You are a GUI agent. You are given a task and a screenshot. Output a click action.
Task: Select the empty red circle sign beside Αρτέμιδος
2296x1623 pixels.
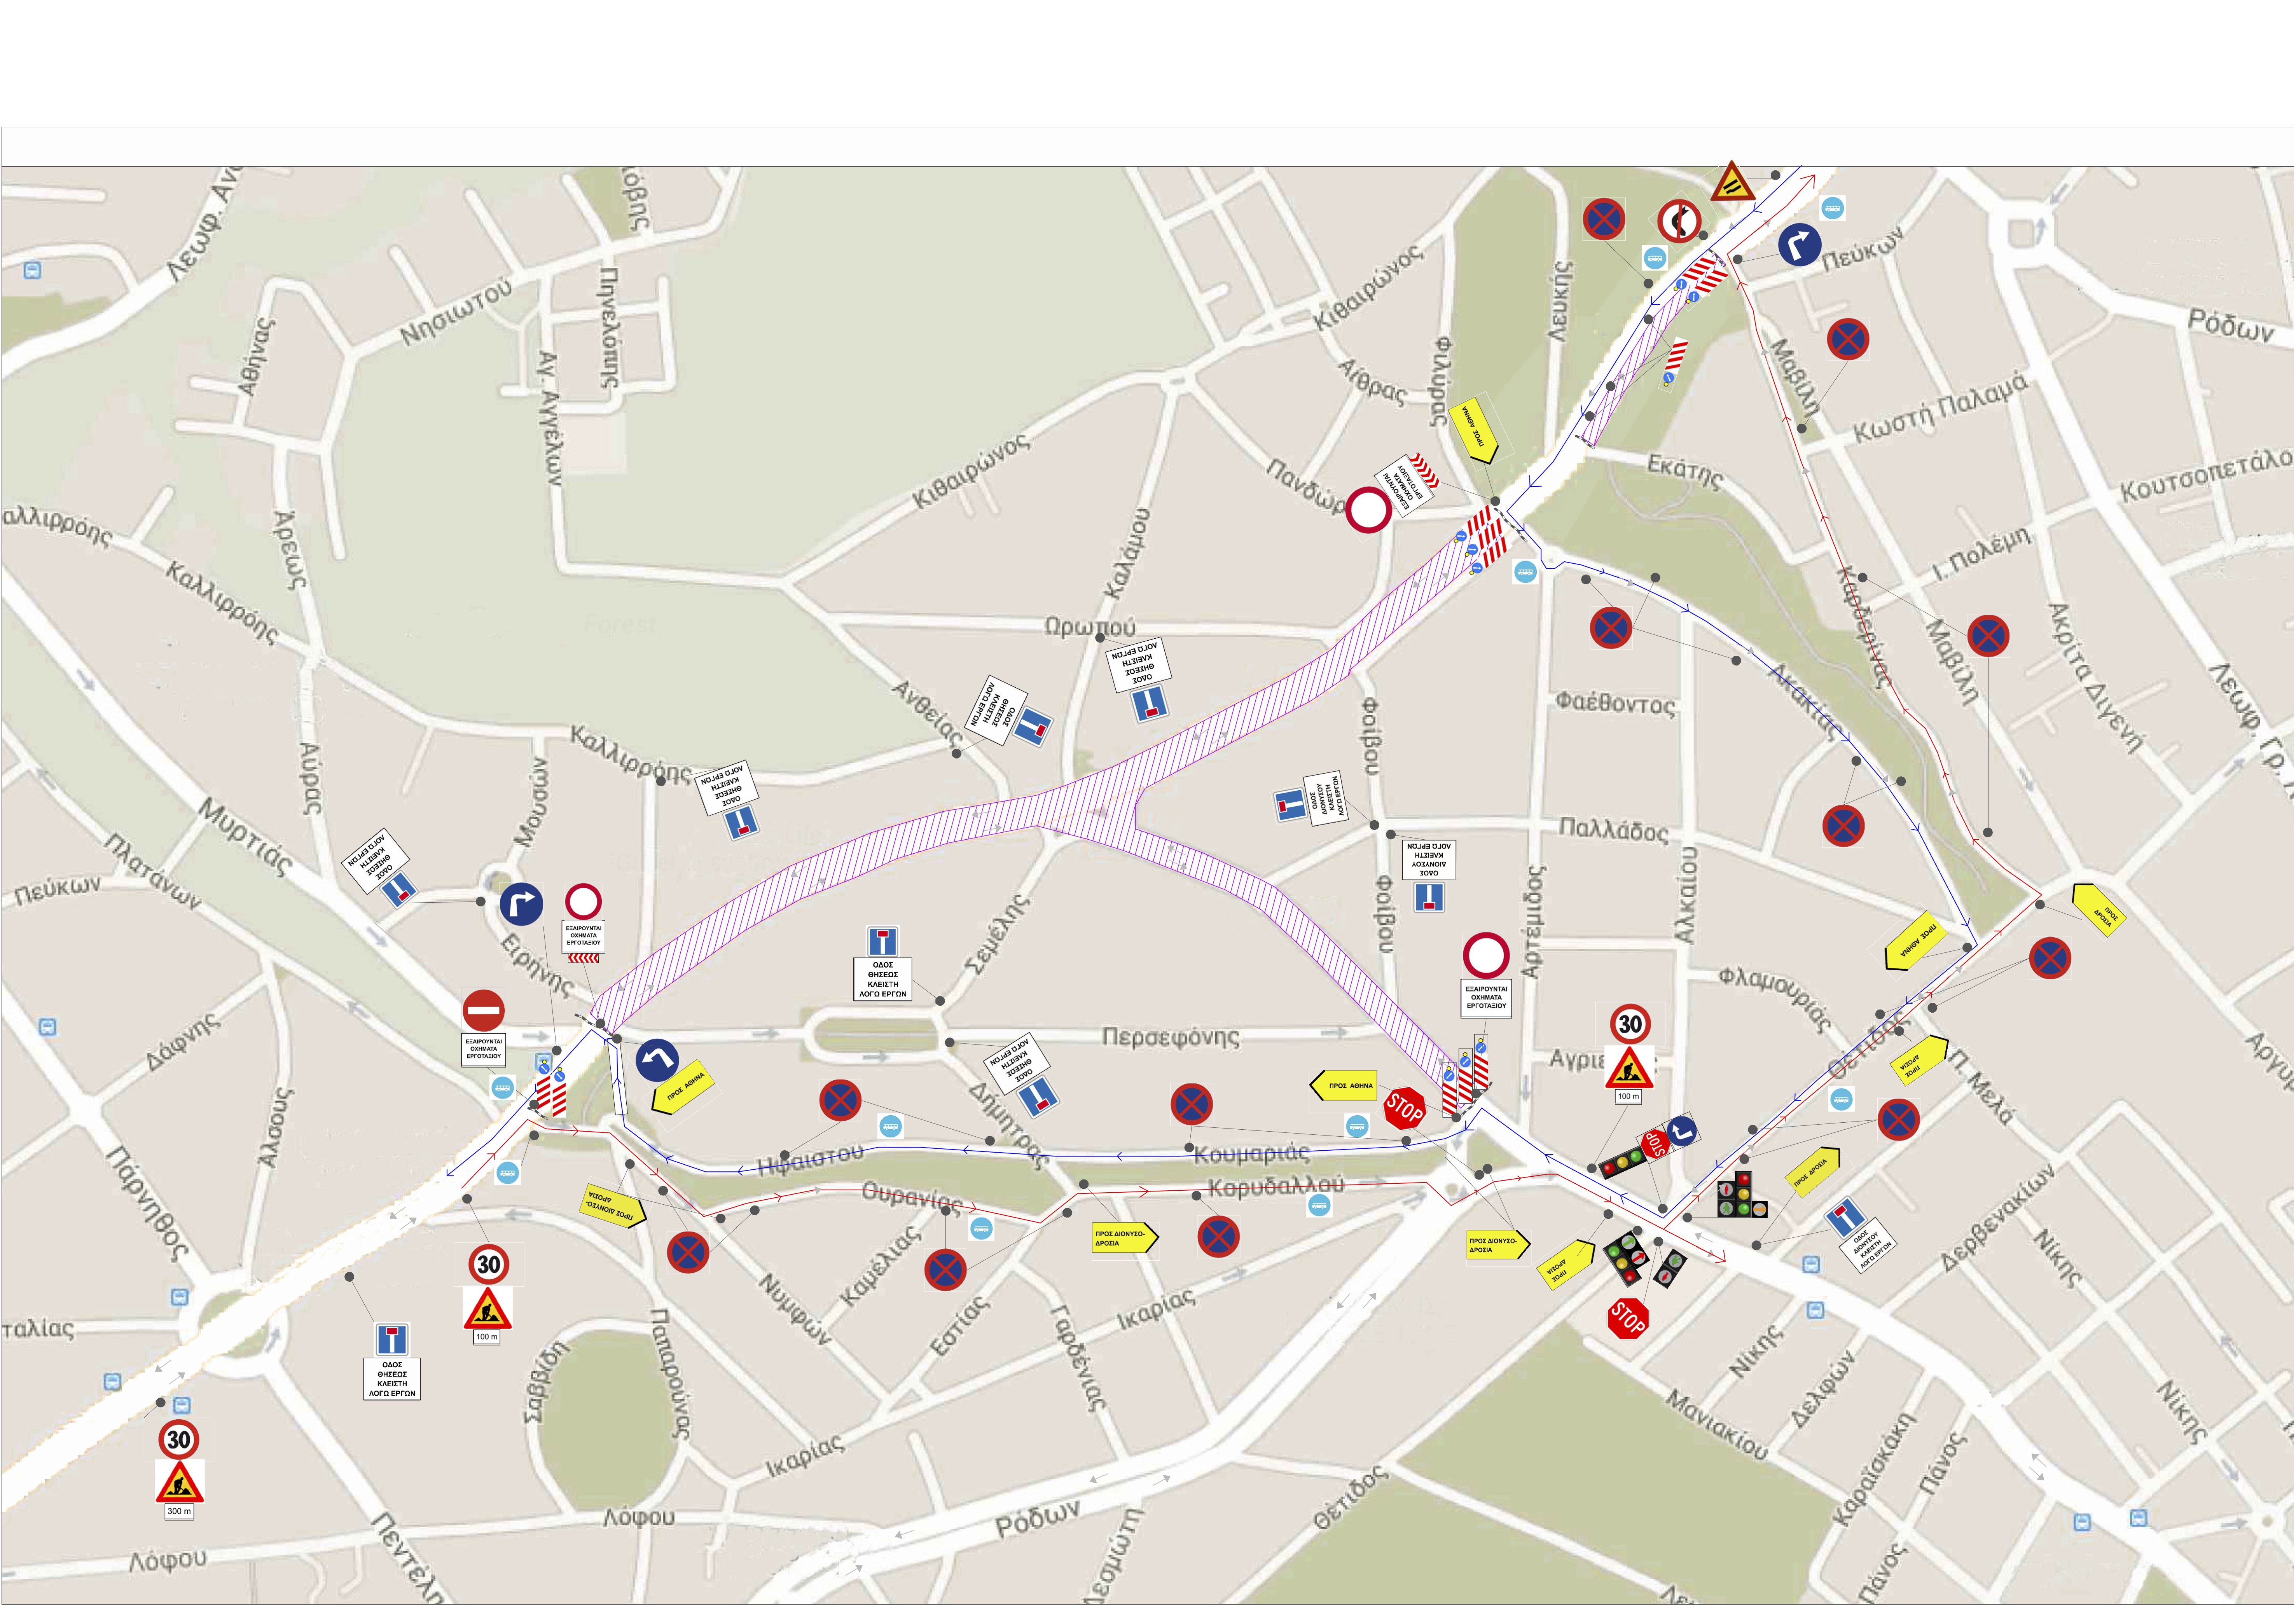tap(1486, 956)
